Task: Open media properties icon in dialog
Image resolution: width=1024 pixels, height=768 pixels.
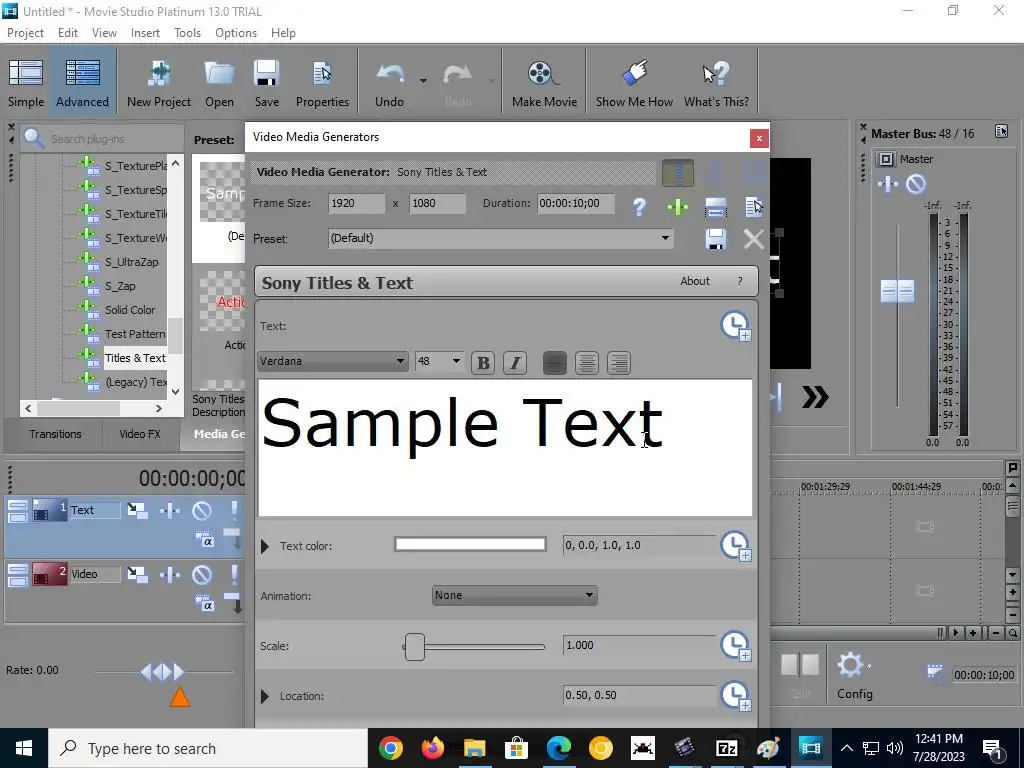Action: (x=754, y=207)
